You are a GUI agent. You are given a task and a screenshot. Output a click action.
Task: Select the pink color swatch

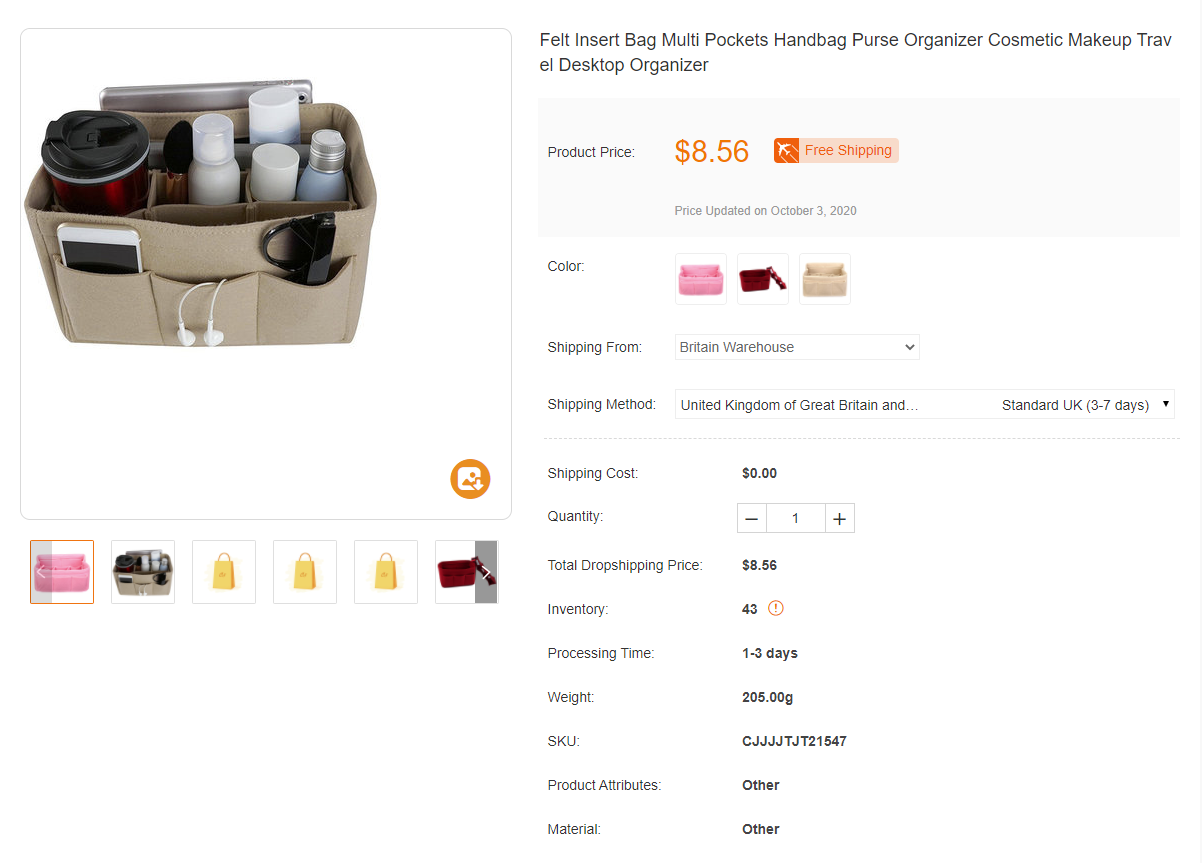click(x=701, y=279)
